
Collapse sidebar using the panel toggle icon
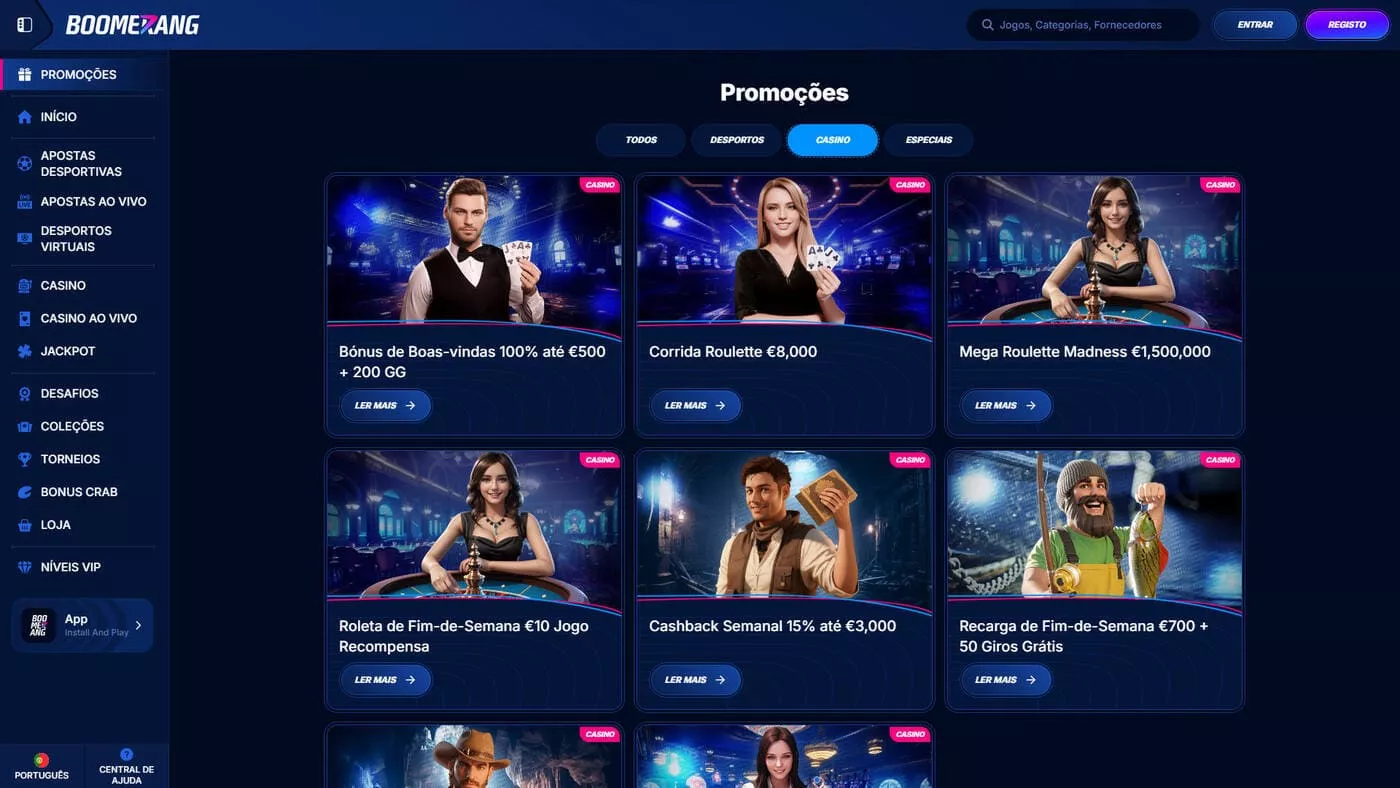tap(25, 25)
